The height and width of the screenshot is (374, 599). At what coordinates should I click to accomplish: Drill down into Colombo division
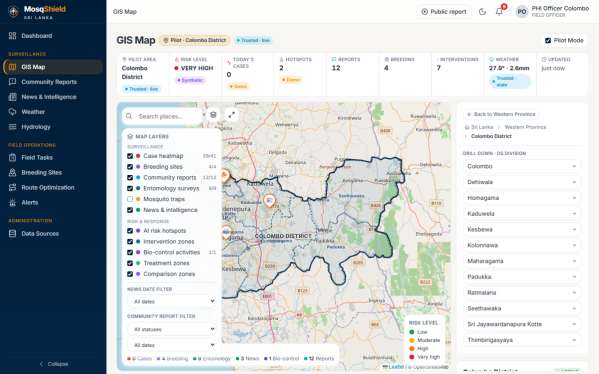521,166
